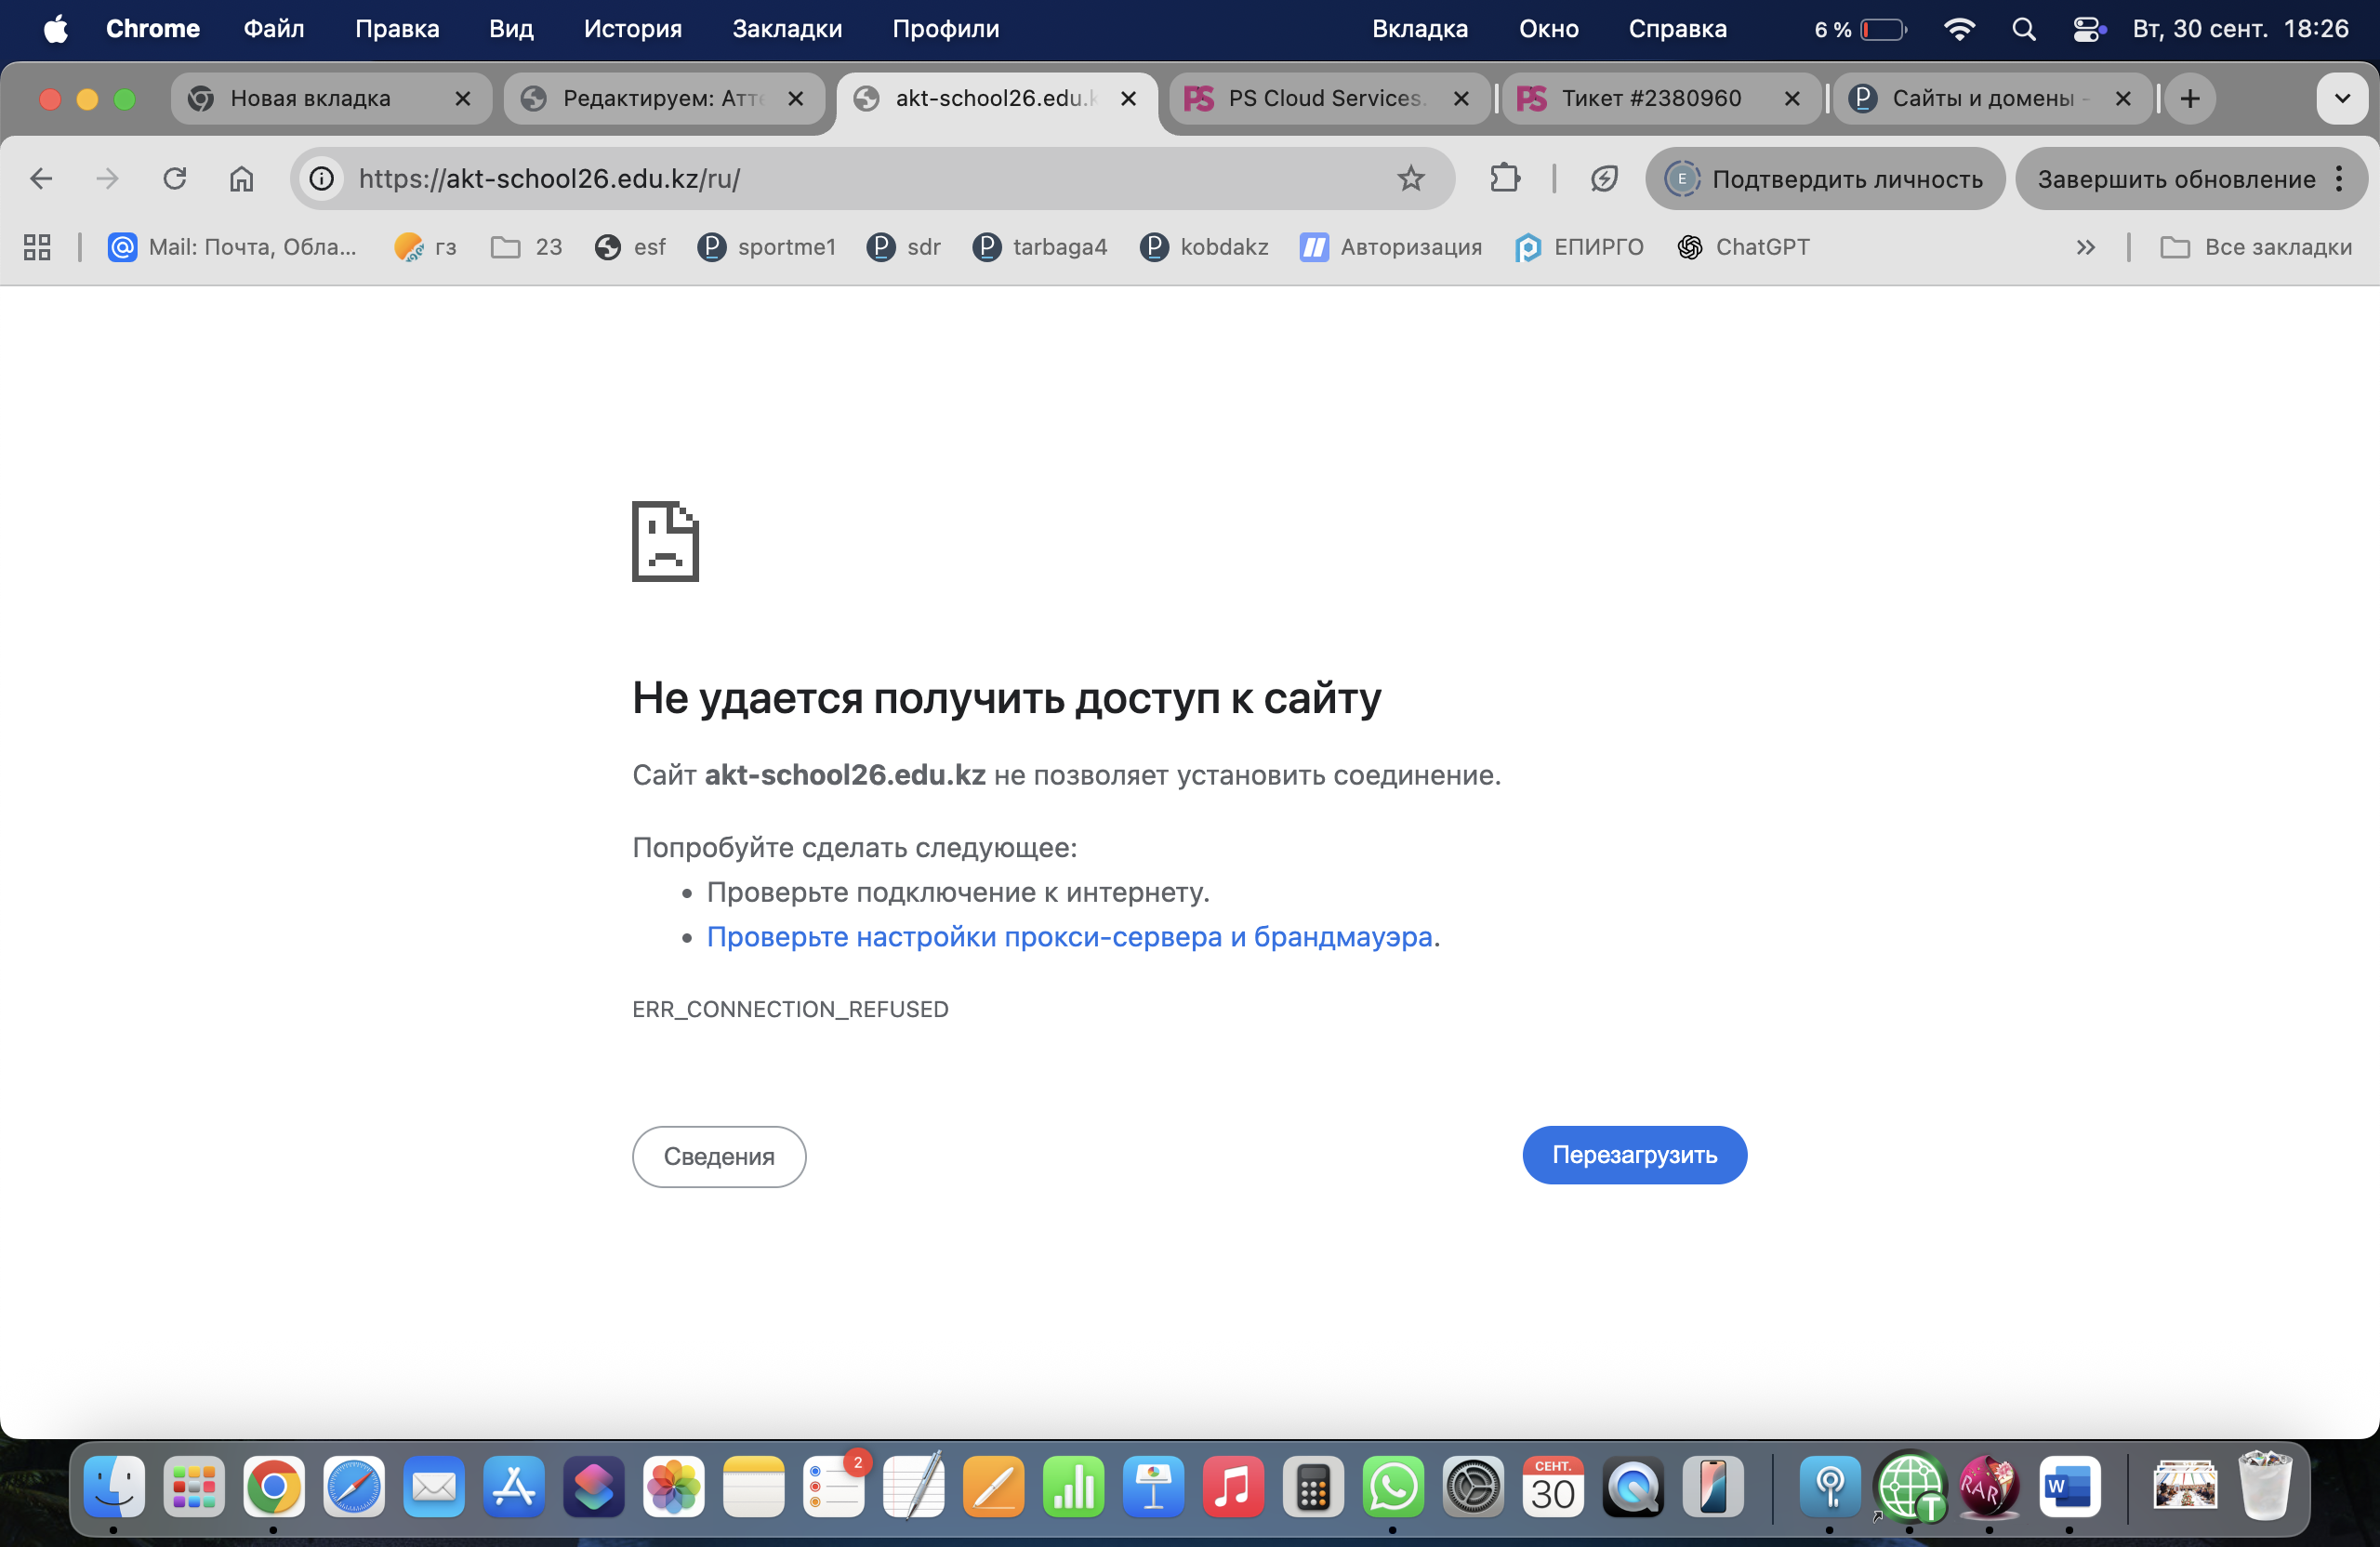The image size is (2380, 1547).
Task: Click the Сведения button
Action: (718, 1156)
